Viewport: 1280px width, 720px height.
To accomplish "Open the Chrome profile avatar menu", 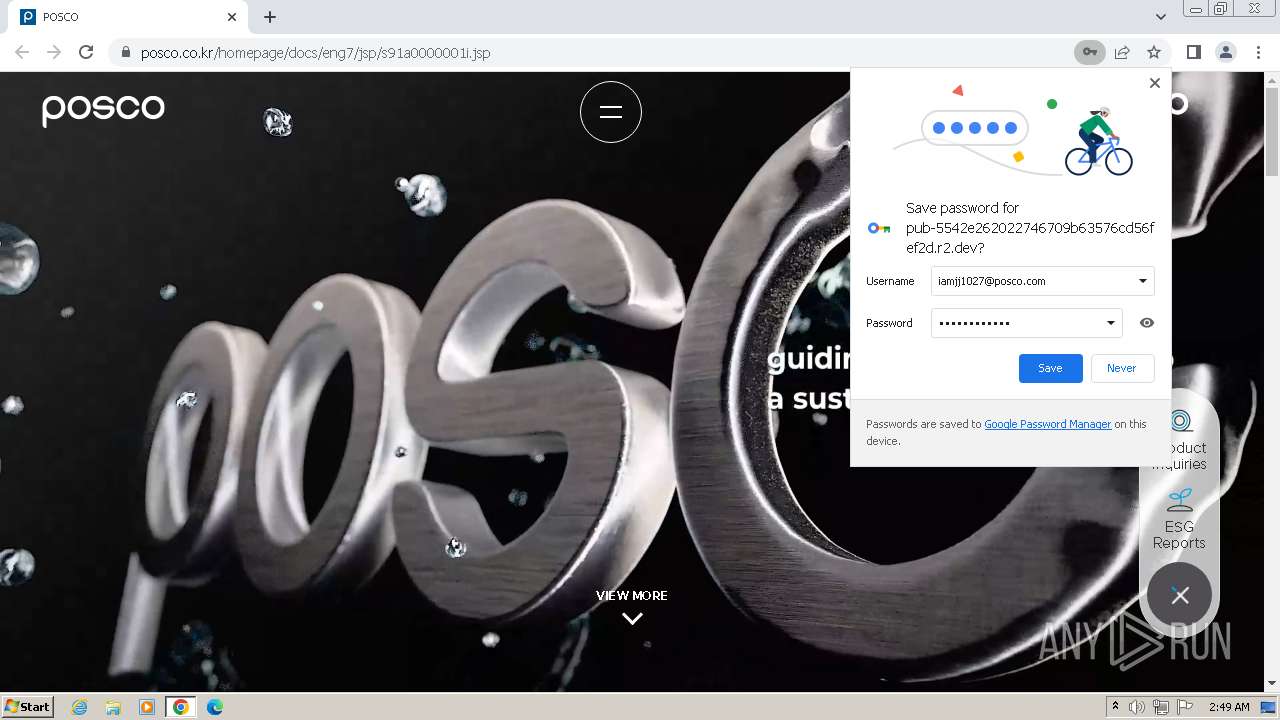I will (1225, 52).
